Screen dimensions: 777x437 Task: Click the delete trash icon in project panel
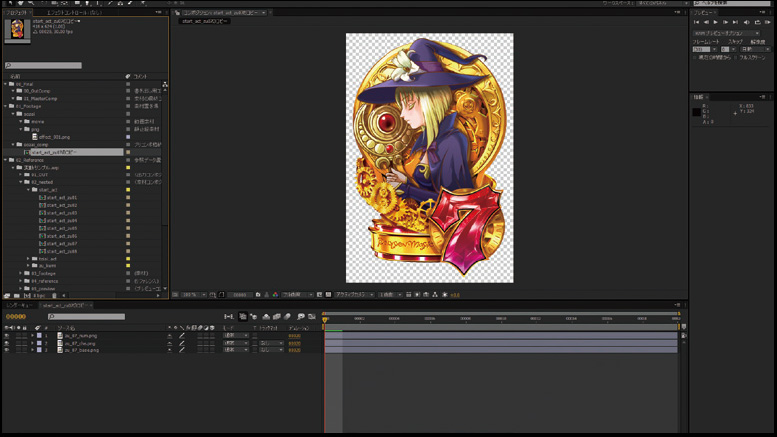pos(55,295)
